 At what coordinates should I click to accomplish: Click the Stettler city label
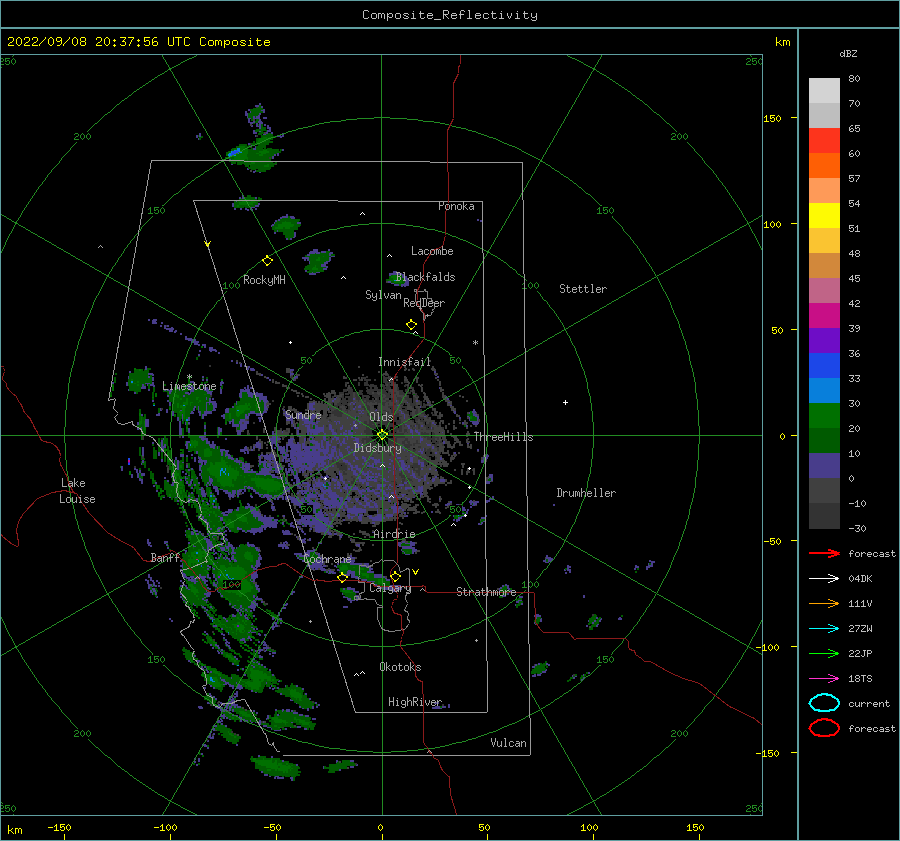click(583, 289)
